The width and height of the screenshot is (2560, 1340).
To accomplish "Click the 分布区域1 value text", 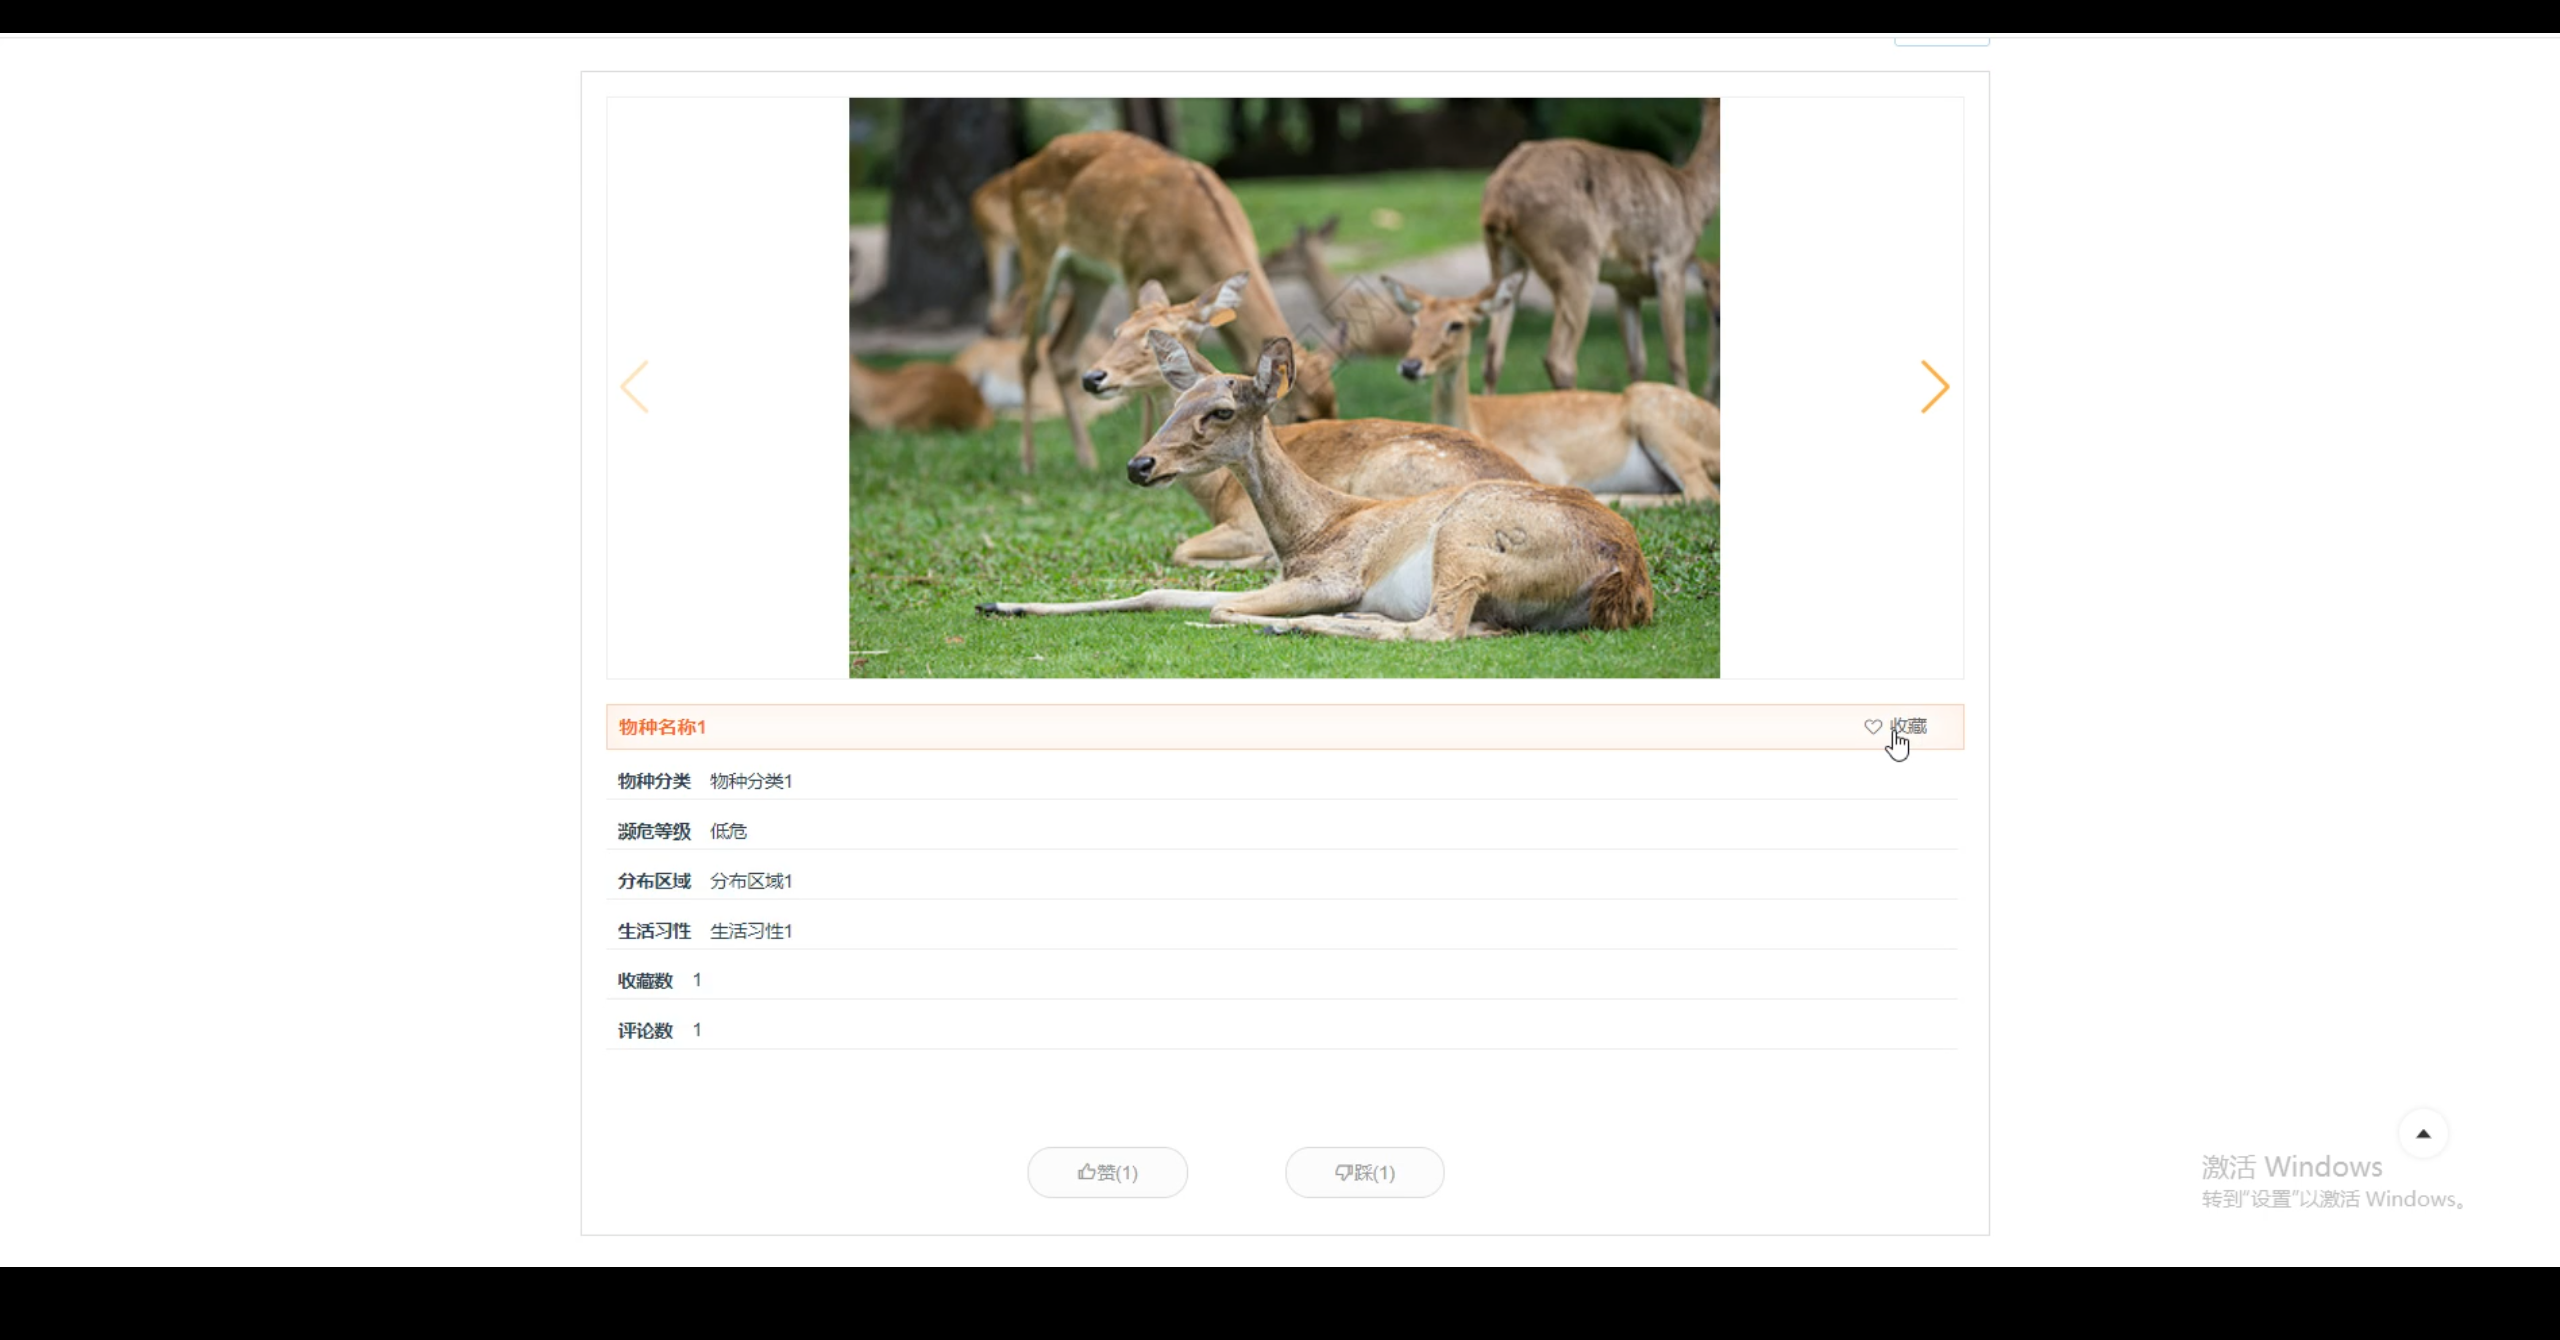I will (751, 881).
